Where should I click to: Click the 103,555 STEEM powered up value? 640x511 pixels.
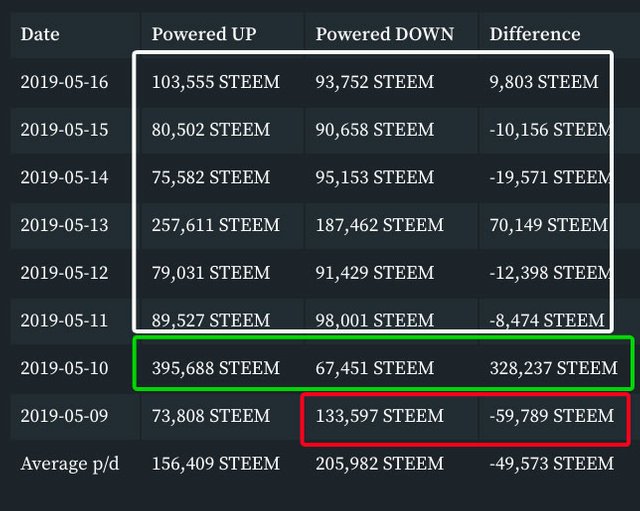(215, 82)
